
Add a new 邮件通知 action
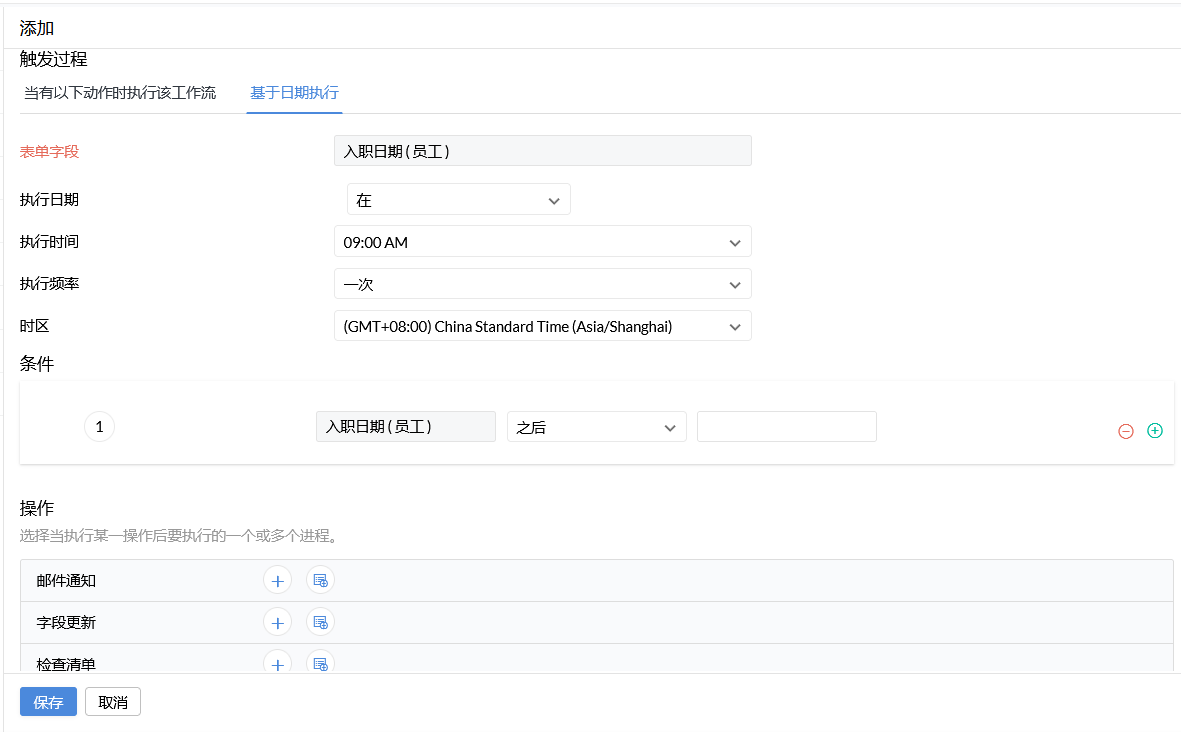click(x=277, y=580)
